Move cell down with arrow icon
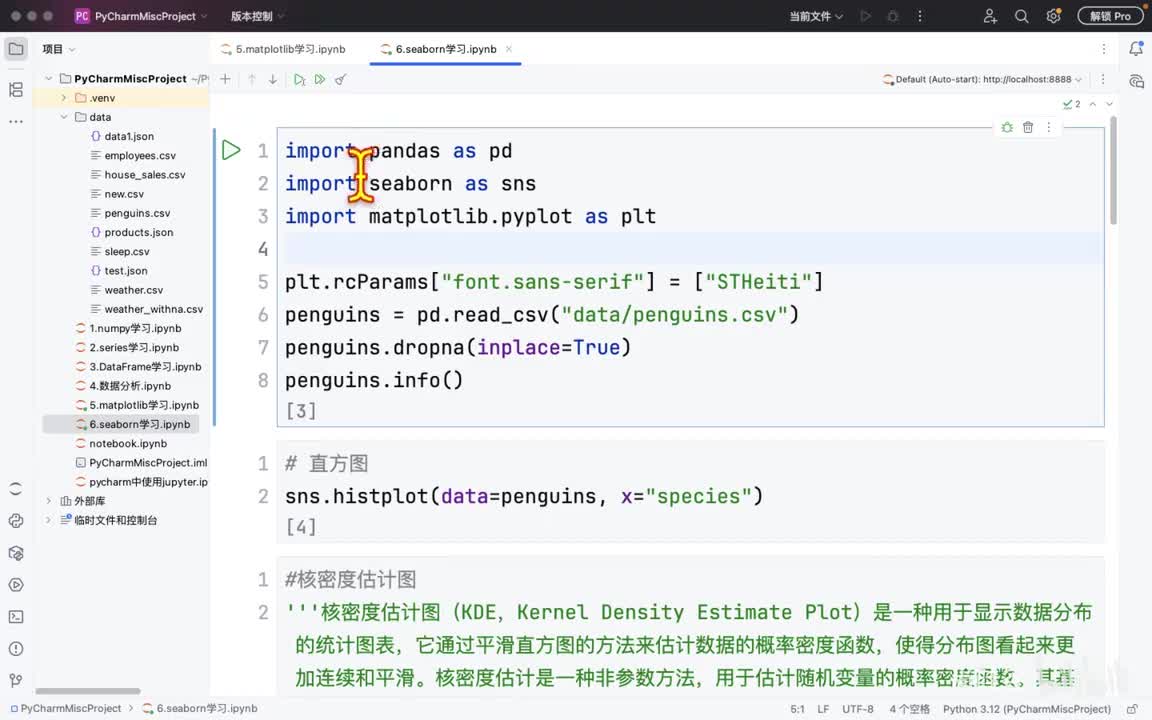The width and height of the screenshot is (1152, 720). coord(273,79)
